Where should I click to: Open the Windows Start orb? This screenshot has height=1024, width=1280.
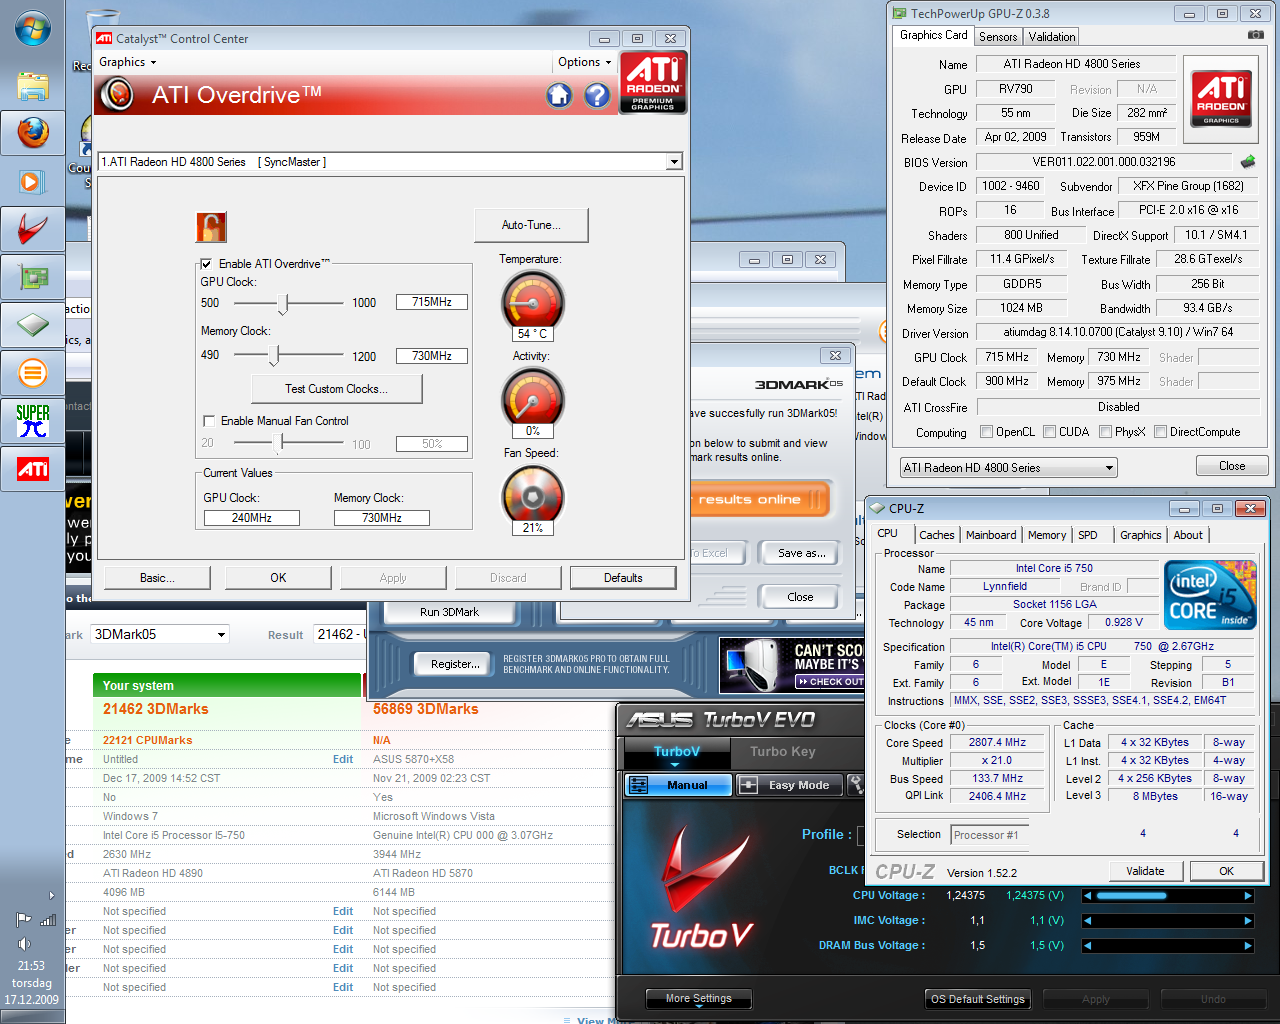32,29
